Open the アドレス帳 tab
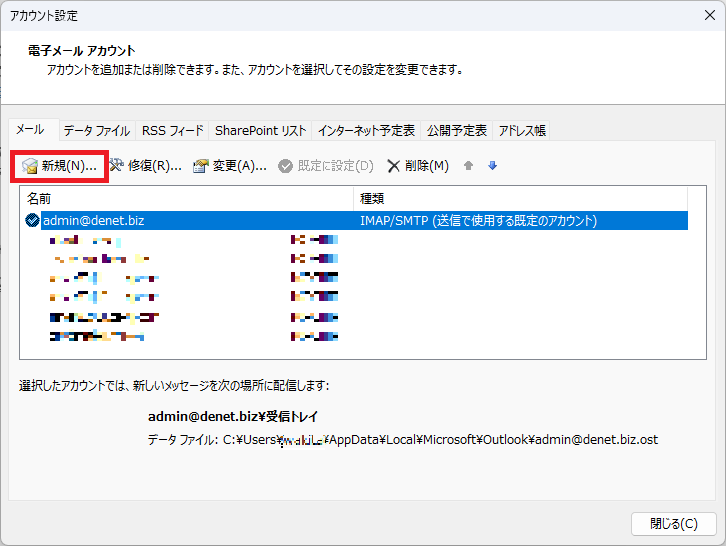Image resolution: width=726 pixels, height=546 pixels. pos(522,131)
